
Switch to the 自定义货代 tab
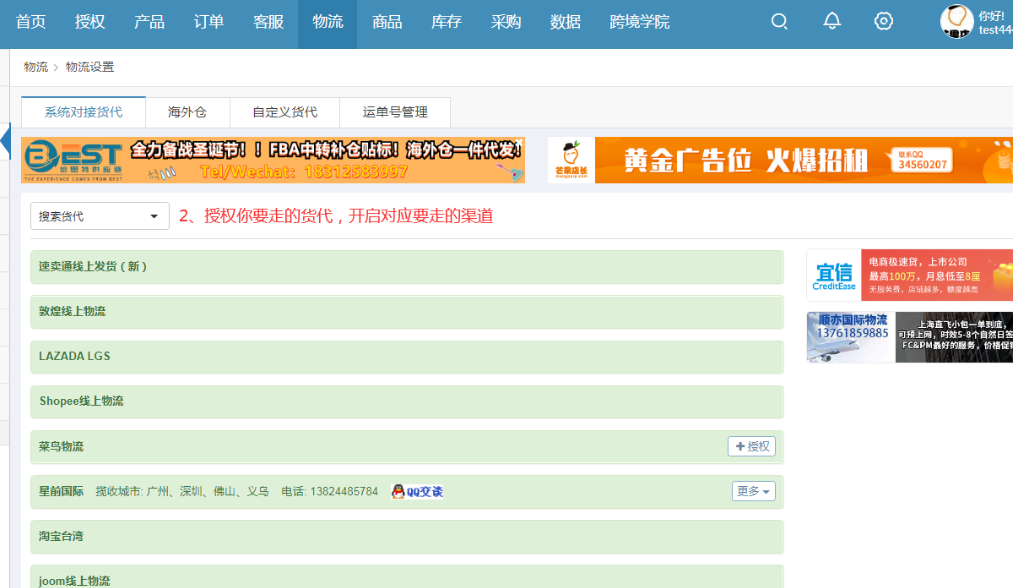click(x=285, y=112)
